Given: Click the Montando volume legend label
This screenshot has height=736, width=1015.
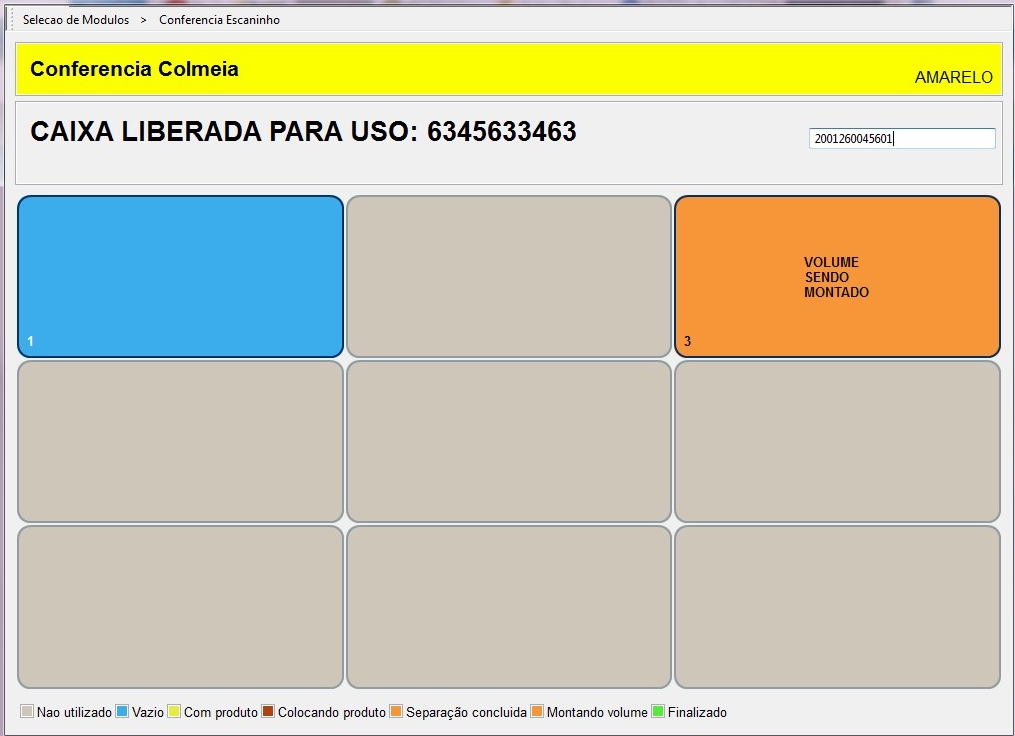Looking at the screenshot, I should pyautogui.click(x=597, y=712).
